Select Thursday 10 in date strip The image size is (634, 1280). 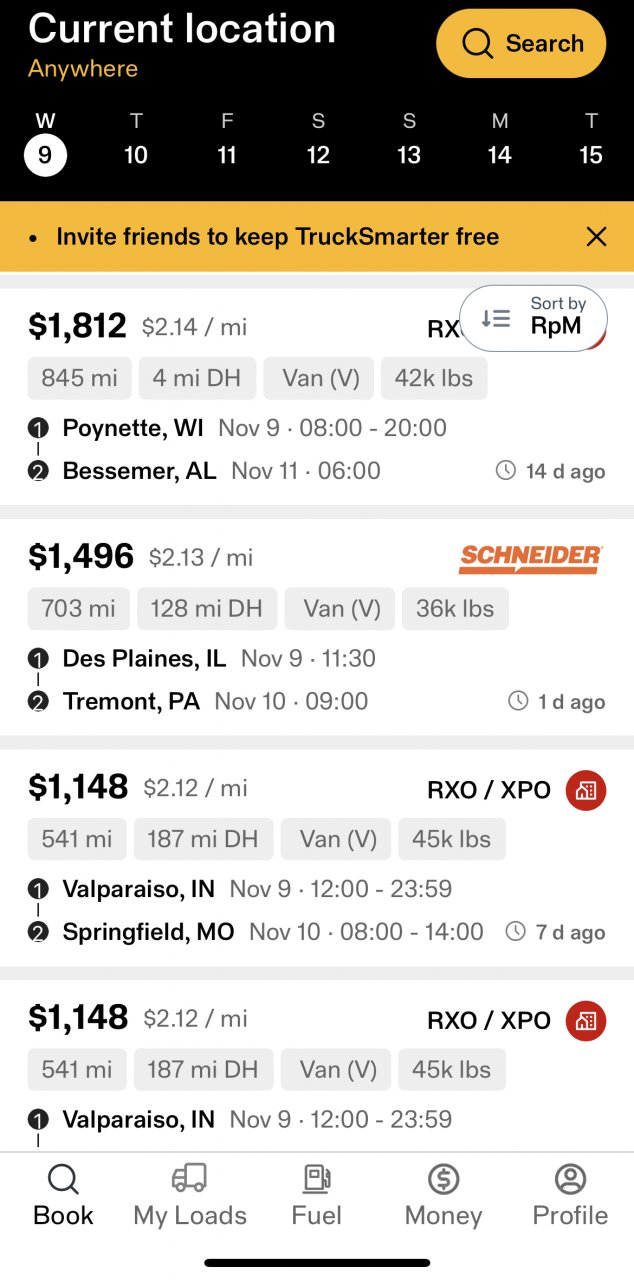point(136,143)
